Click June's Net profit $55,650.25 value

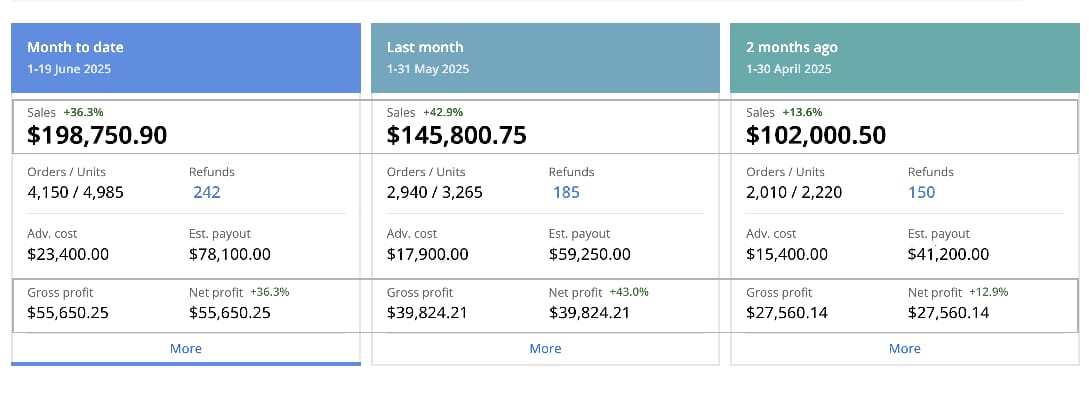230,312
